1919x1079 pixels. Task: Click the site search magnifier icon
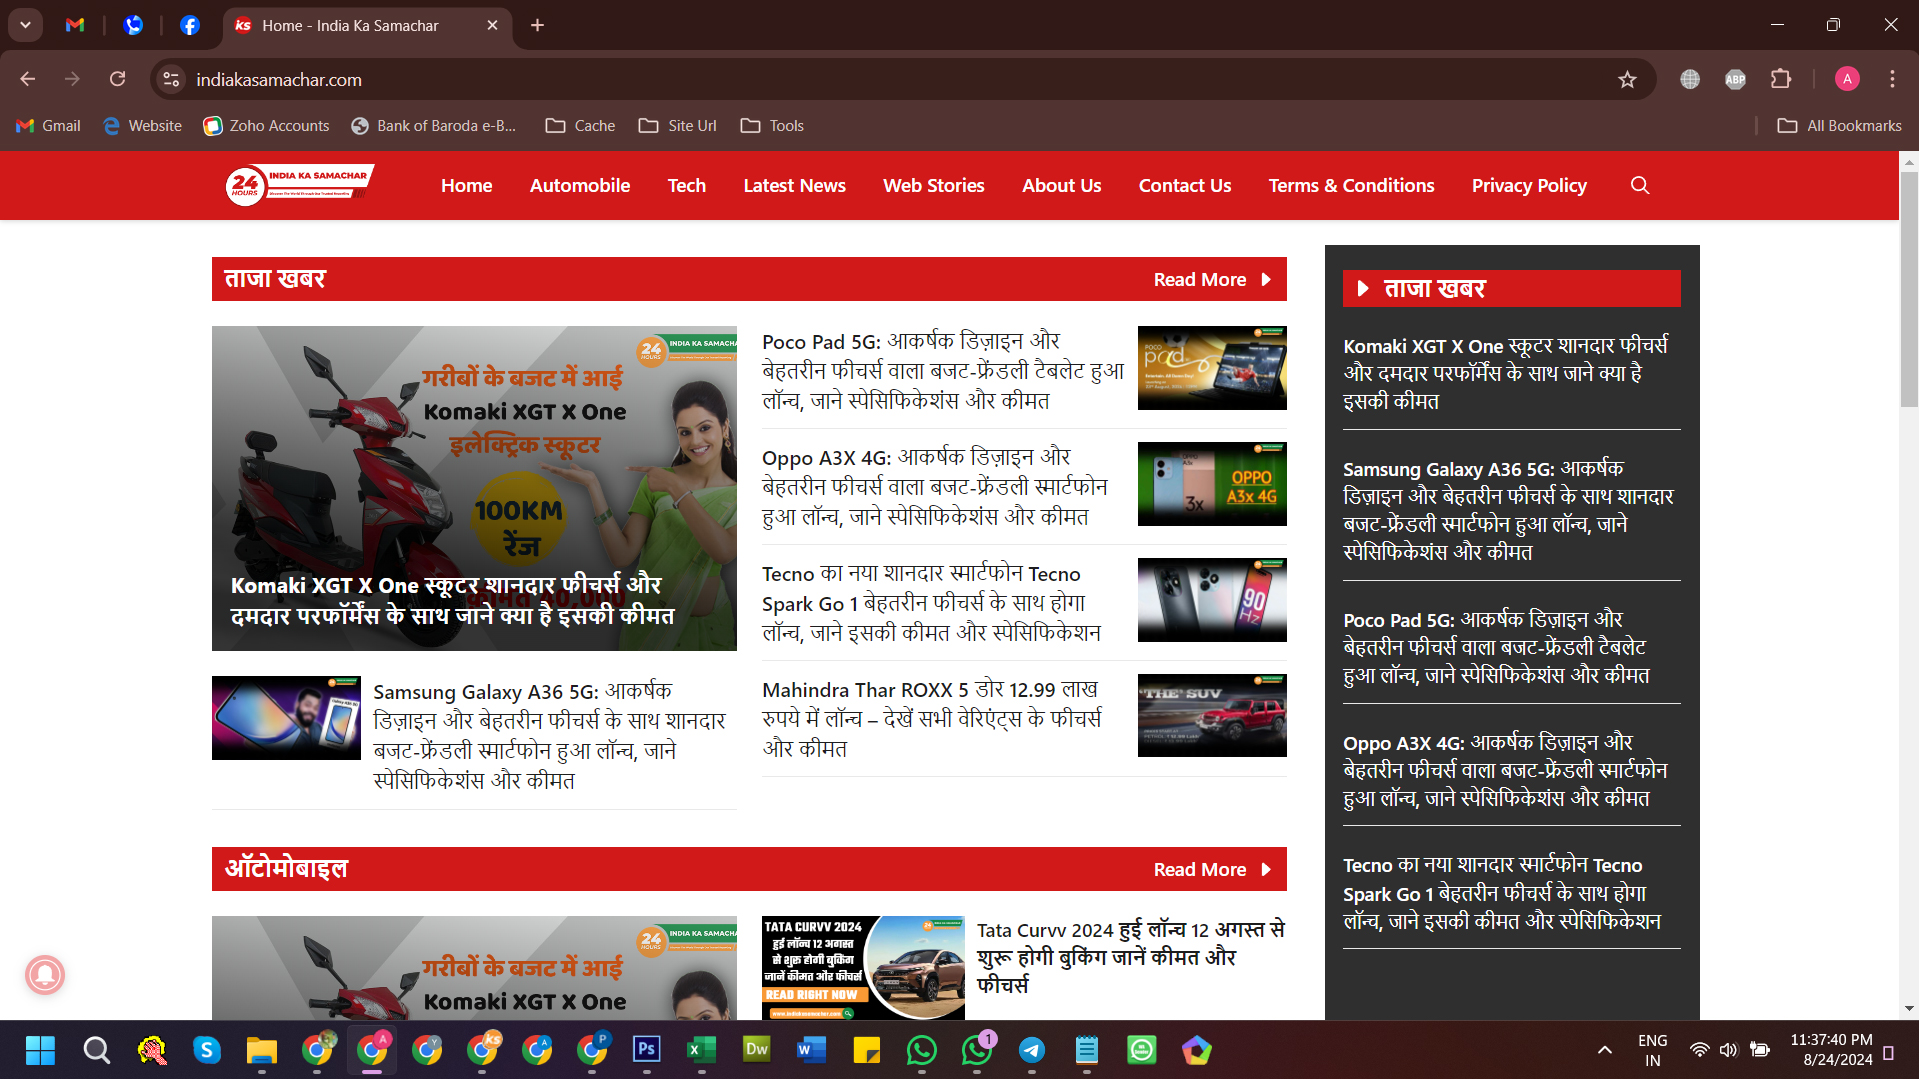point(1639,185)
